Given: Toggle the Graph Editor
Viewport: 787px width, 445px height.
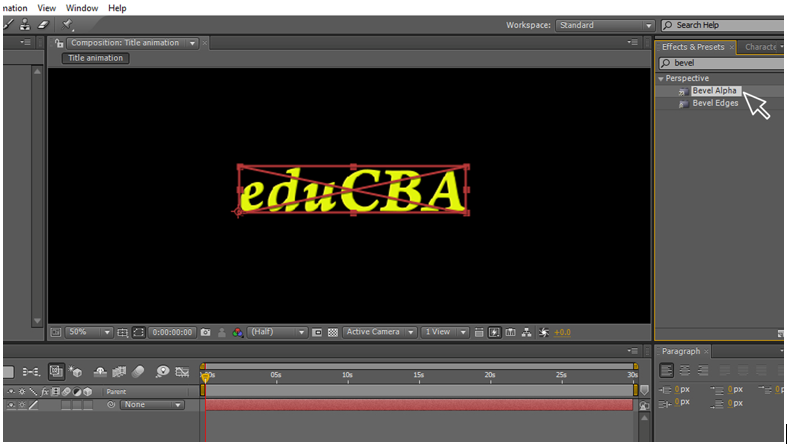Looking at the screenshot, I should pos(182,372).
